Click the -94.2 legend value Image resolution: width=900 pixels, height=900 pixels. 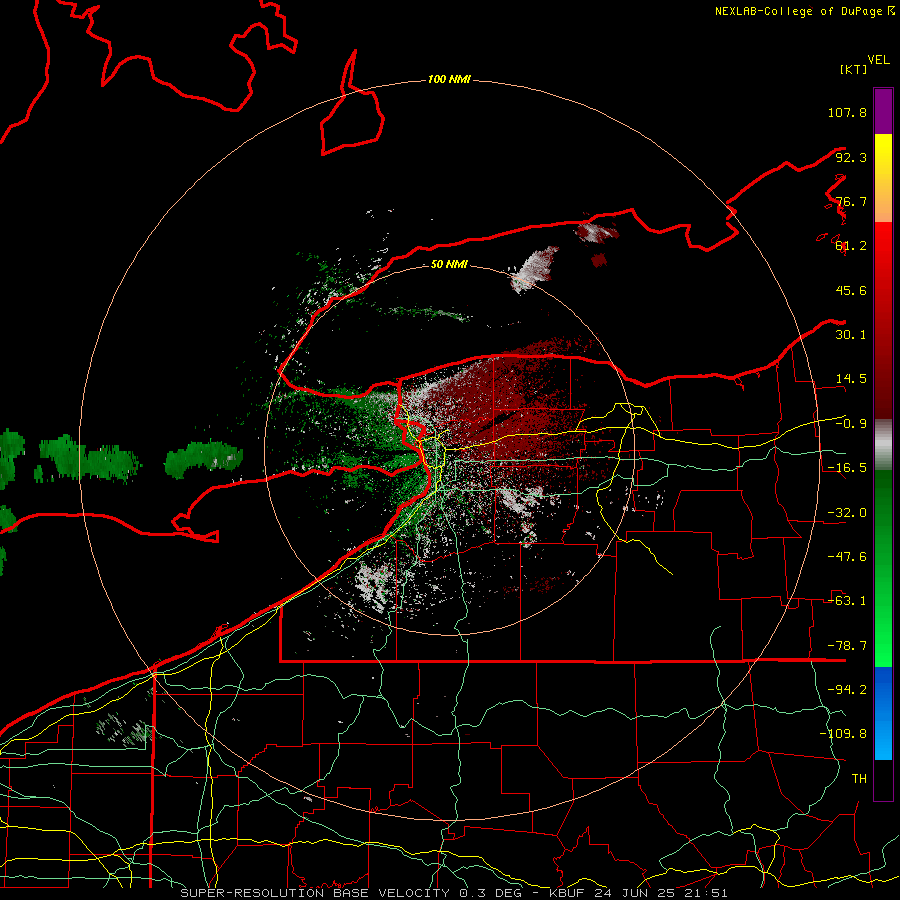pos(847,690)
